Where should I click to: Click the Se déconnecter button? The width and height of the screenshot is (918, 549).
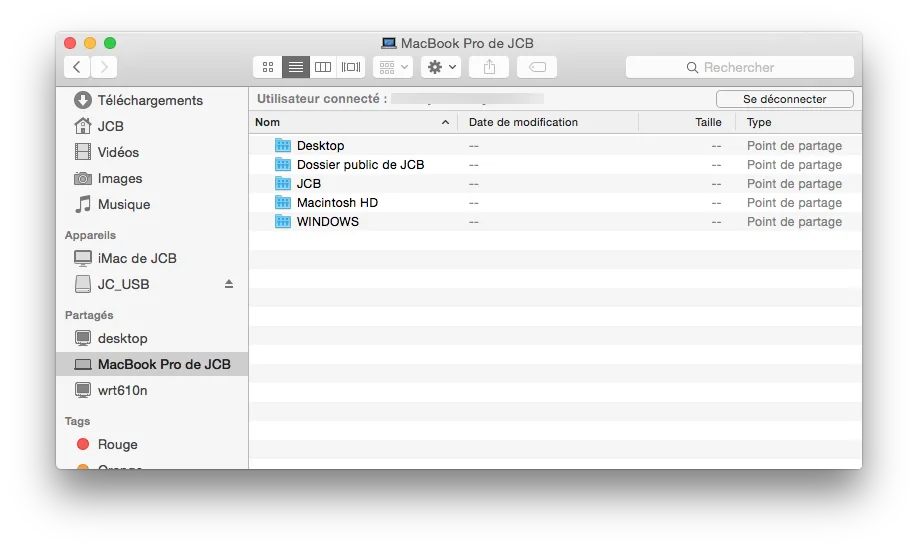(785, 99)
